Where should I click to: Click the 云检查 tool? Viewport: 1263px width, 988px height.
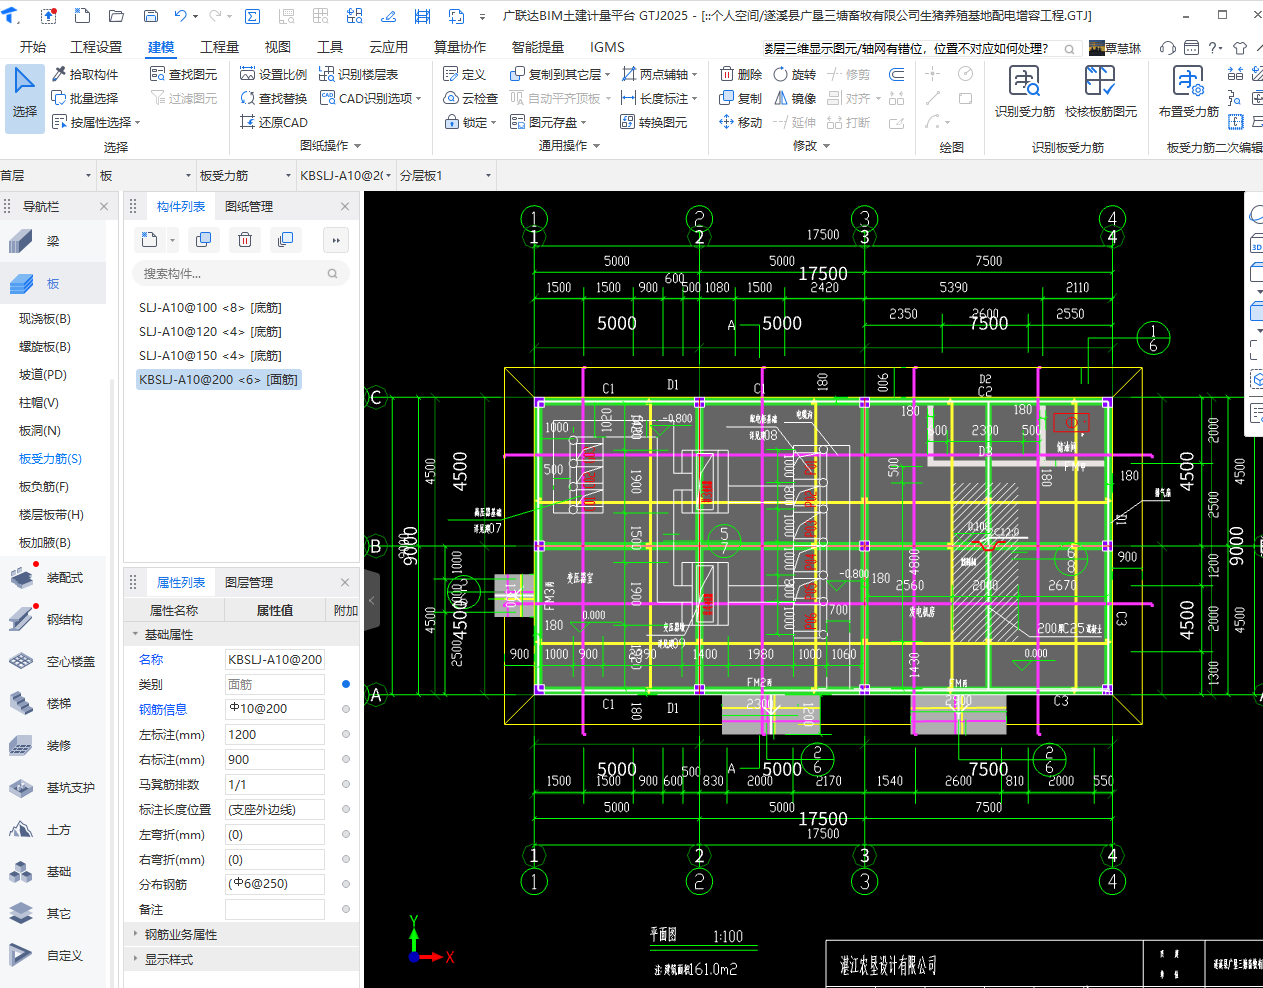coord(470,98)
